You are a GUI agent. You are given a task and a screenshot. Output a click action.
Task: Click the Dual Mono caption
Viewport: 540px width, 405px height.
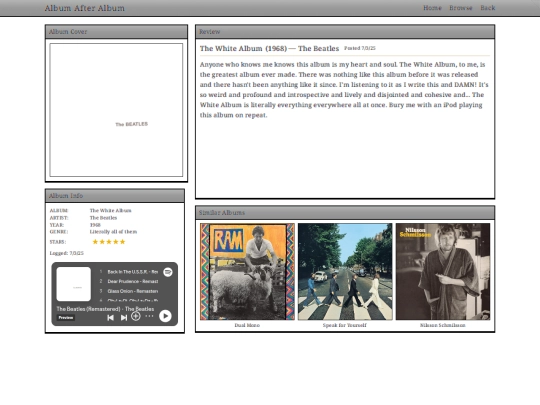[247, 325]
